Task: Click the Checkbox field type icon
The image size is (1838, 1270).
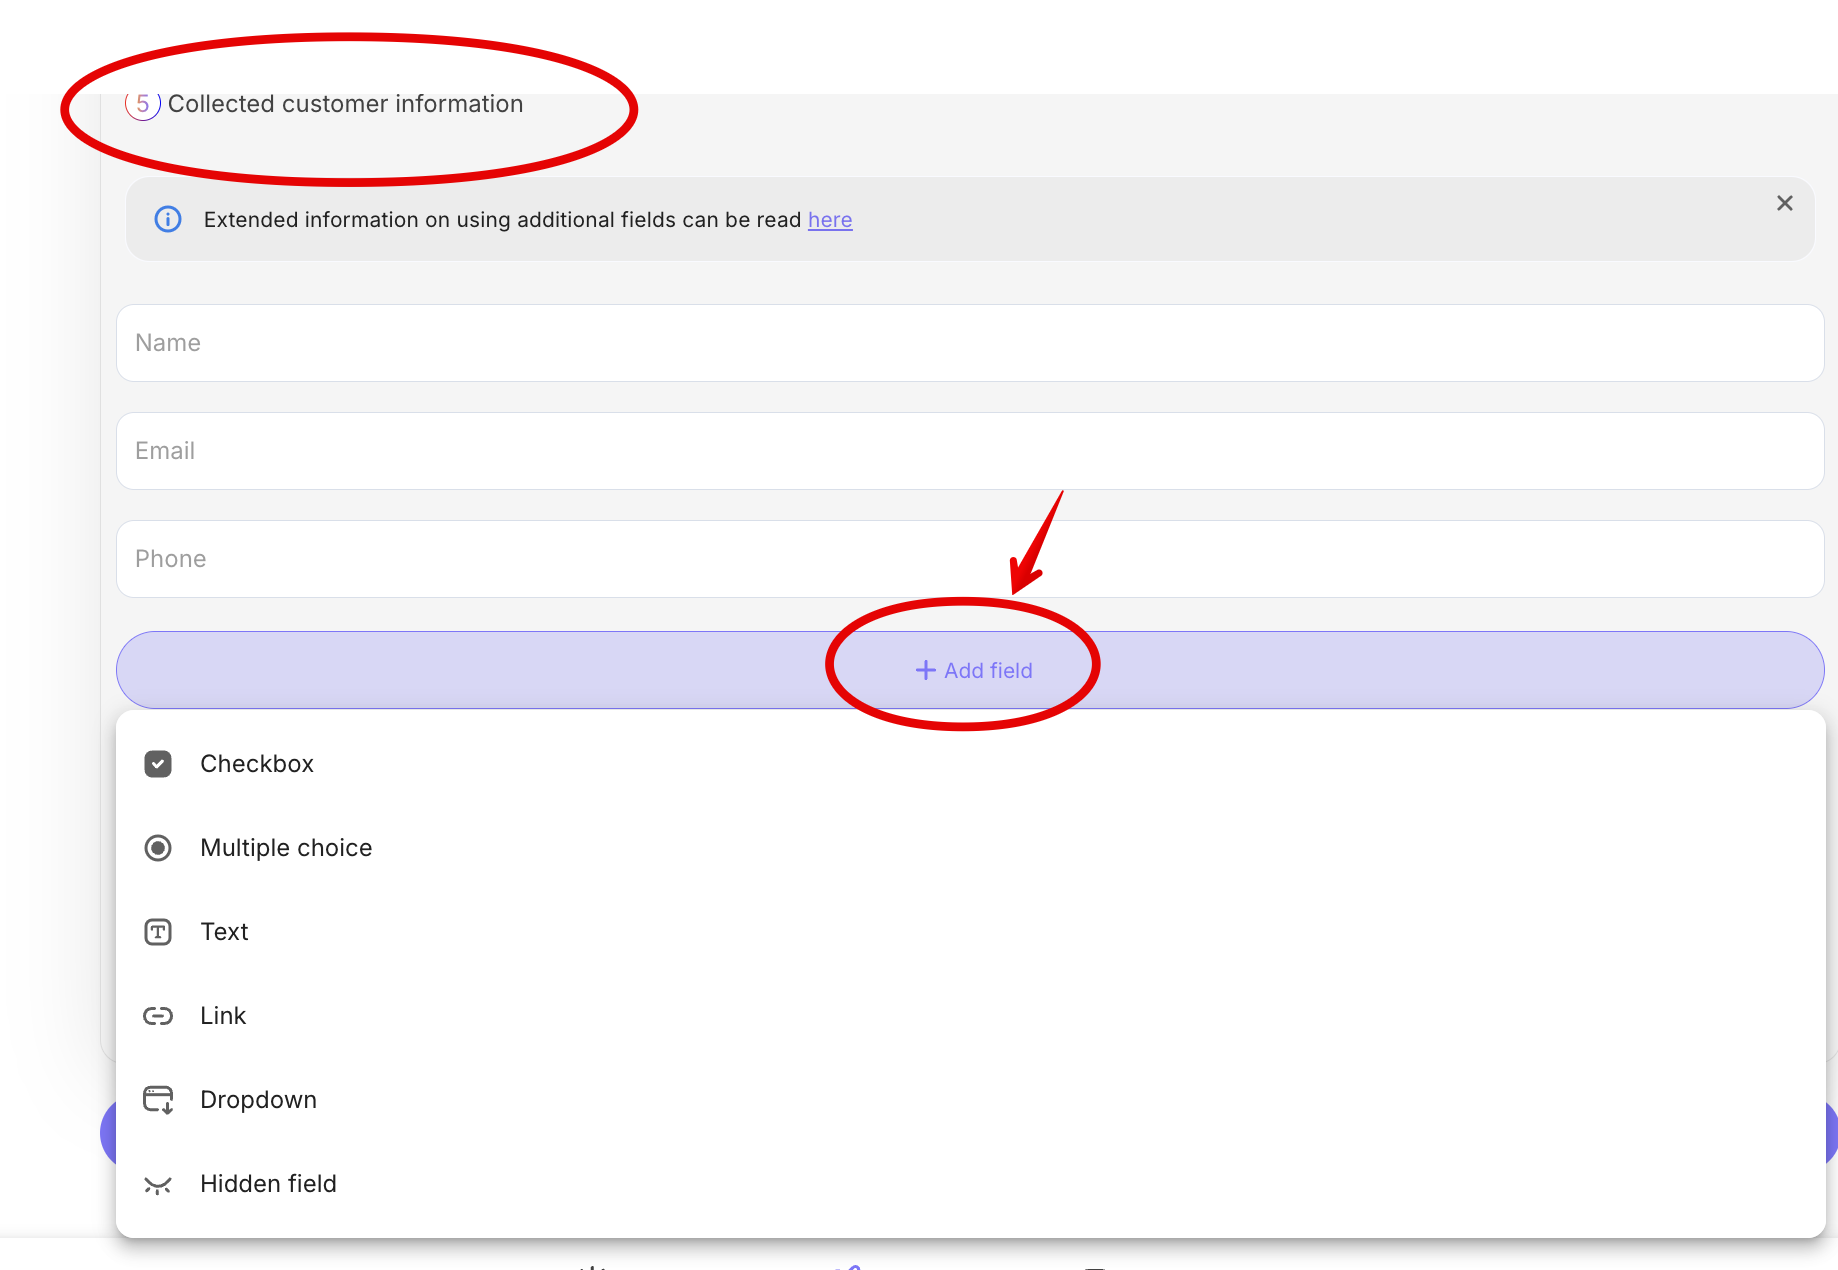Action: pos(158,764)
